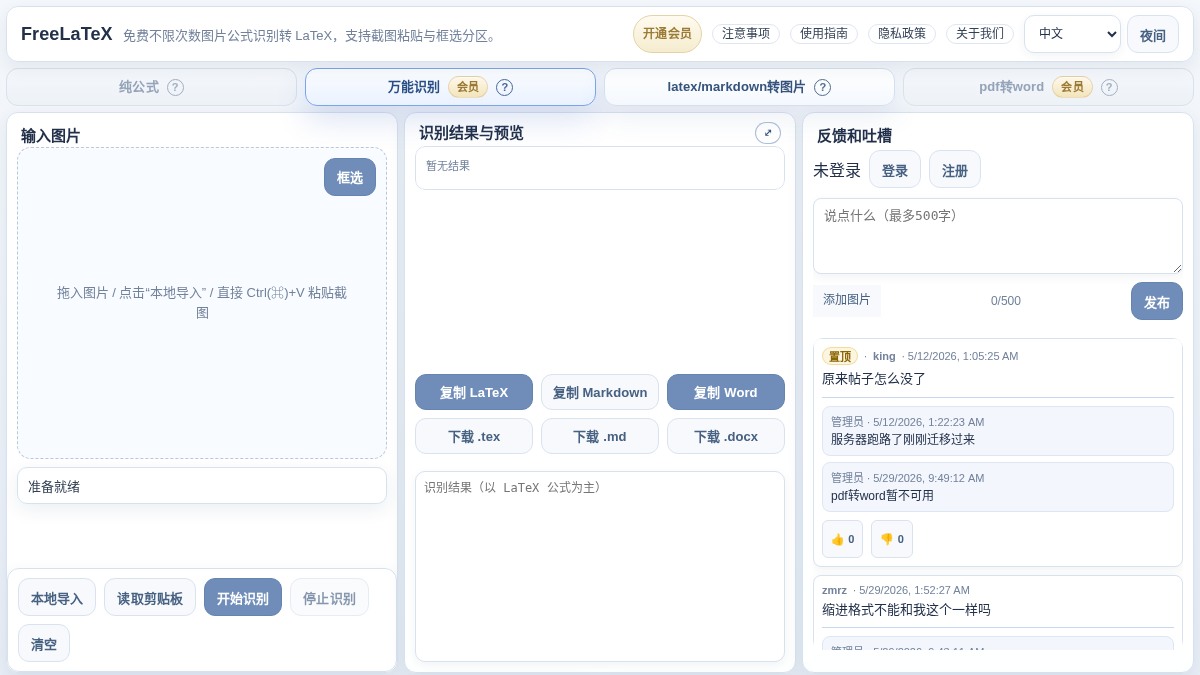This screenshot has height=675, width=1200.
Task: Switch to the 万能识别 tab
Action: tap(450, 87)
